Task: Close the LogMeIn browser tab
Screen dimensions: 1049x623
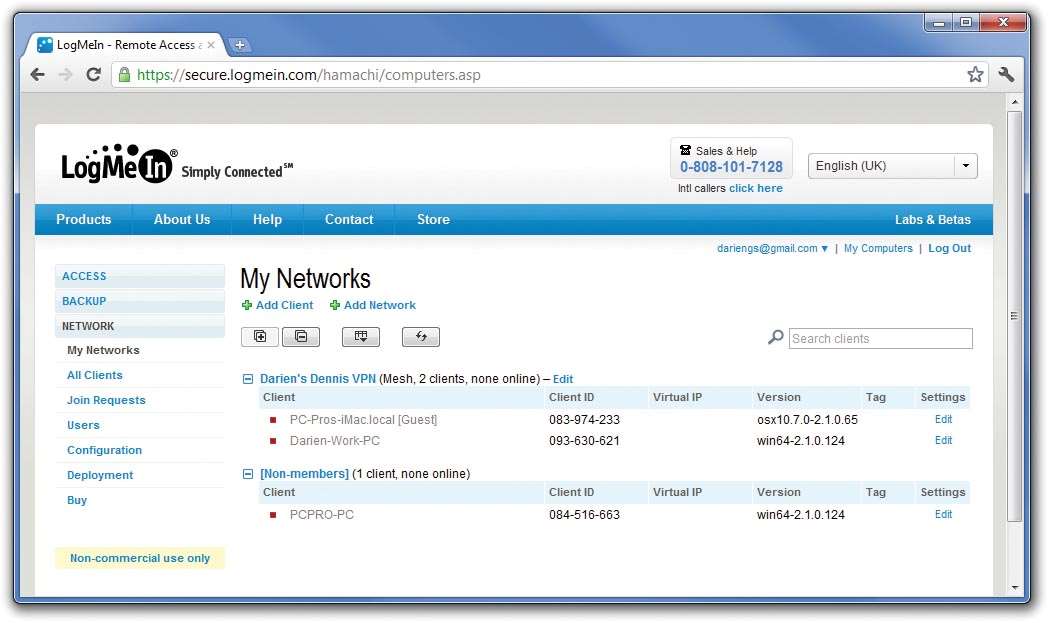Action: click(211, 45)
